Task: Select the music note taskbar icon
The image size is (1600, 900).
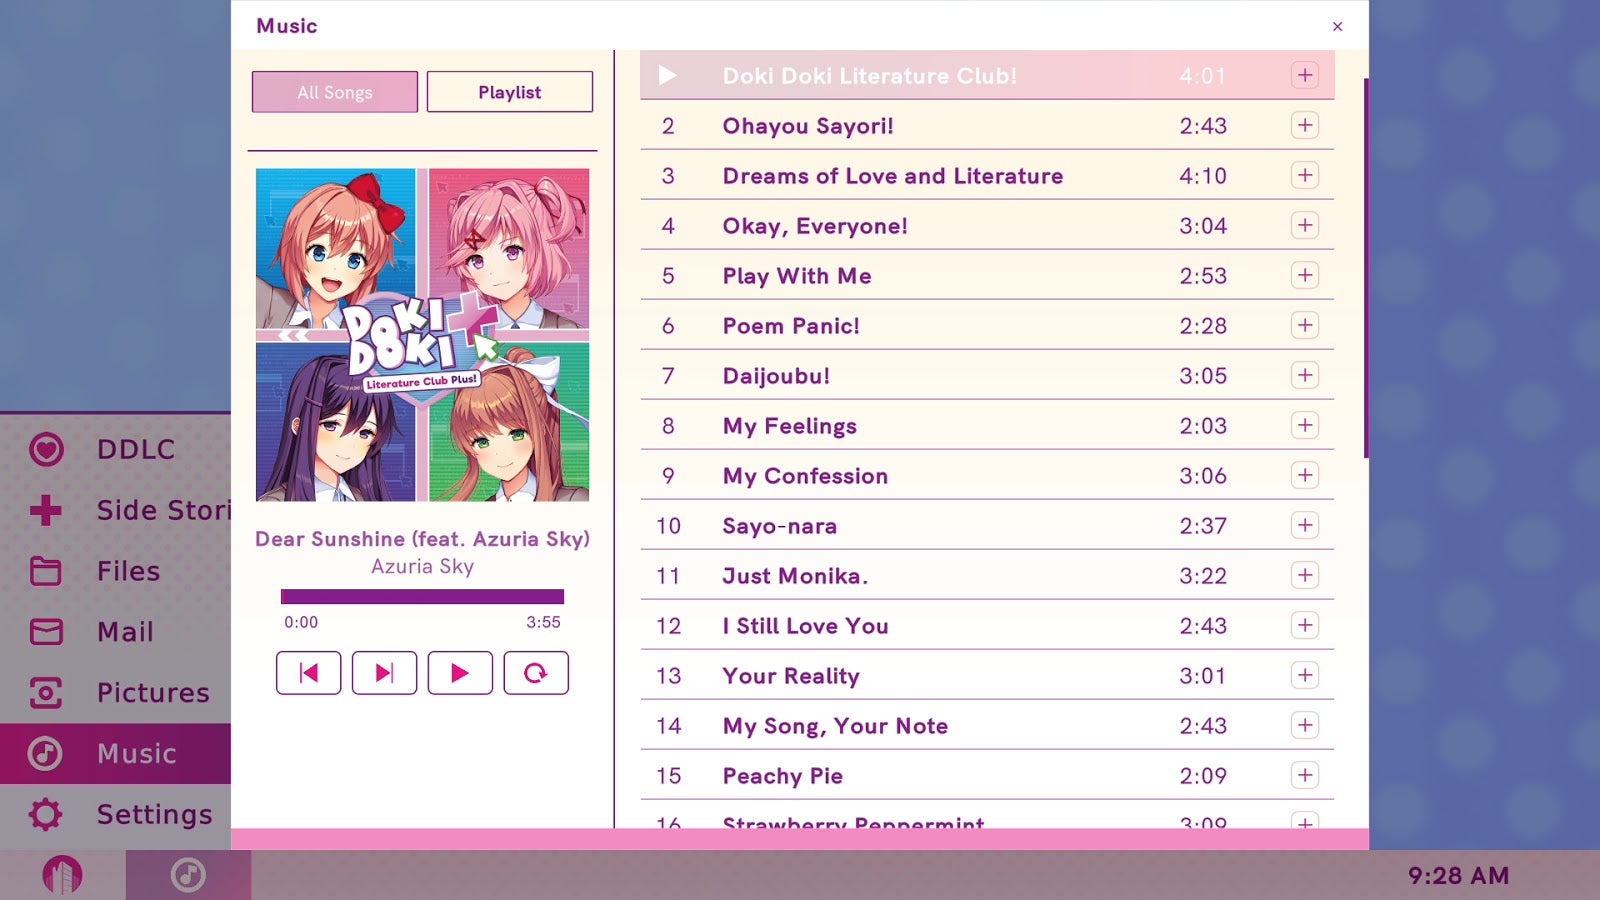Action: (x=187, y=875)
